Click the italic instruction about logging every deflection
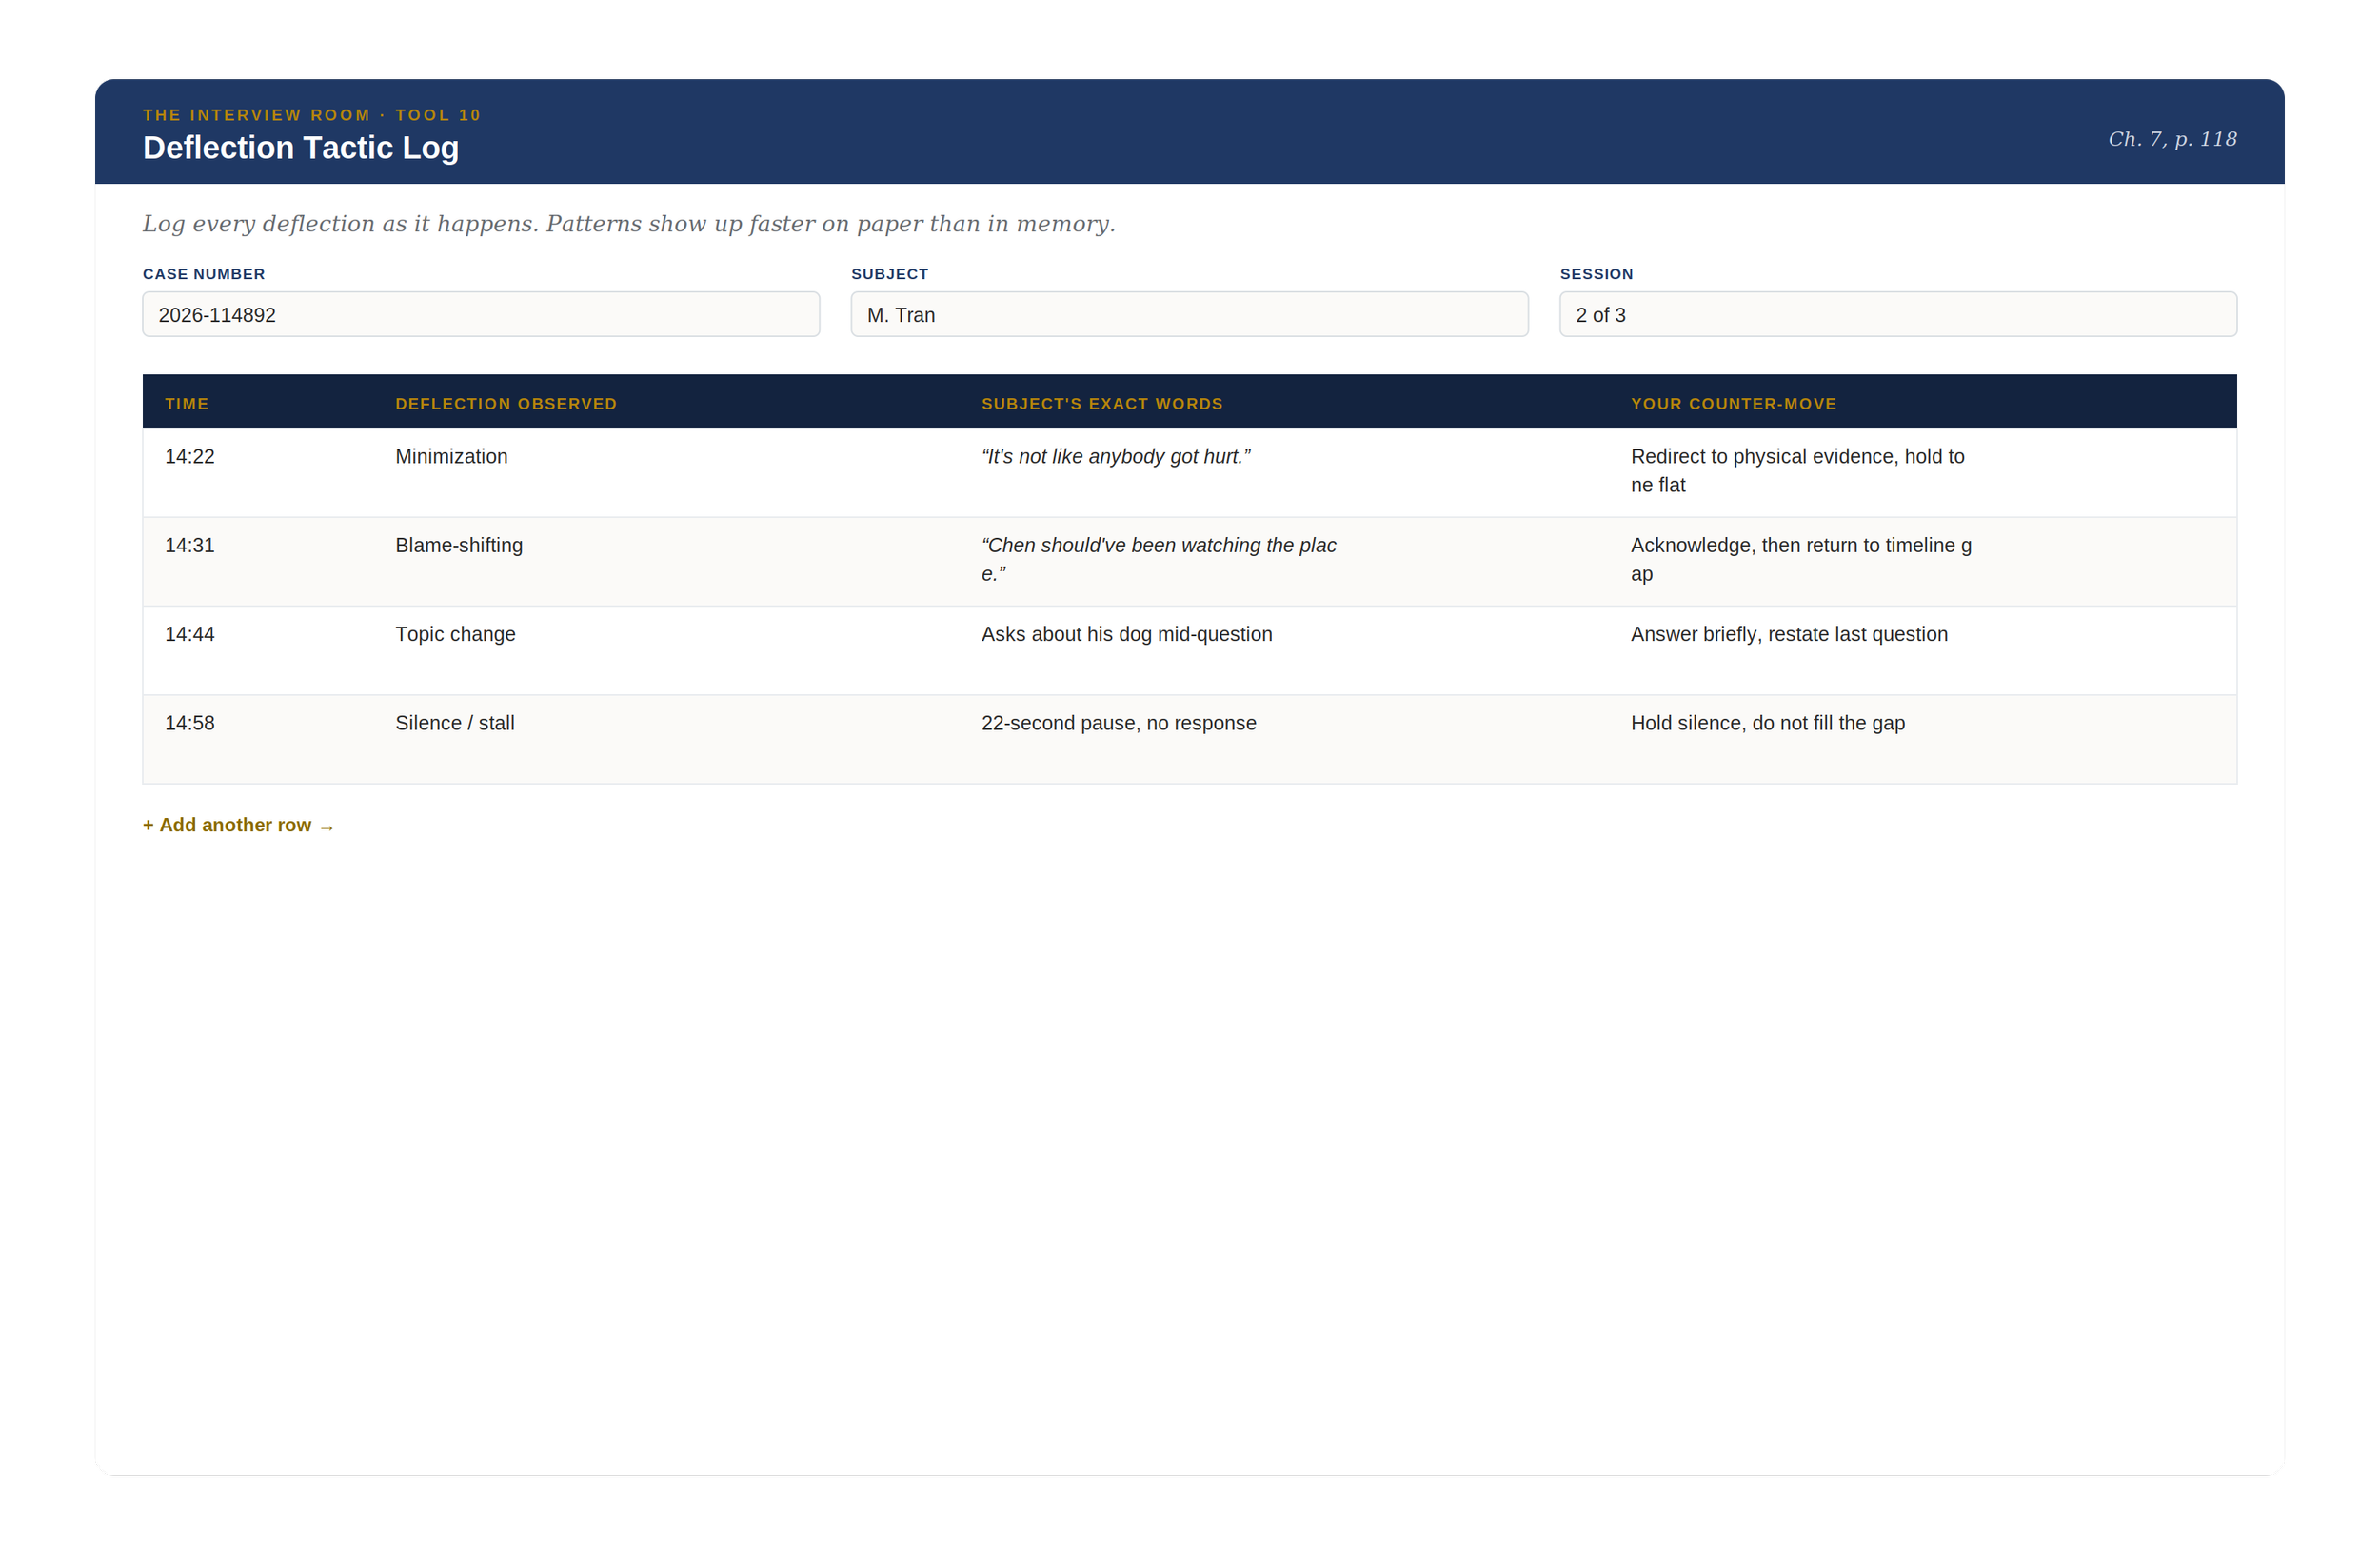This screenshot has width=2380, height=1555. [628, 223]
